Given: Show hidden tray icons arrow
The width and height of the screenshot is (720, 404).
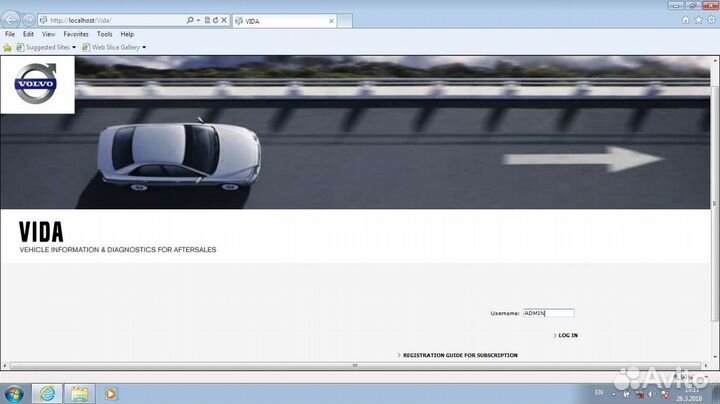Looking at the screenshot, I should coord(613,394).
